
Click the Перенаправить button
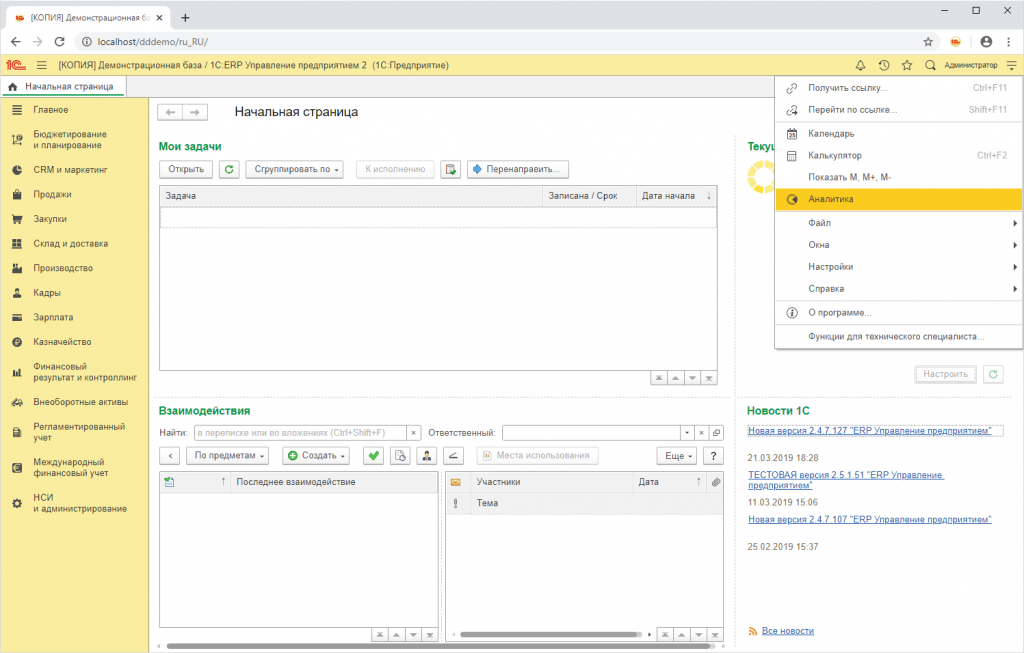tap(518, 169)
